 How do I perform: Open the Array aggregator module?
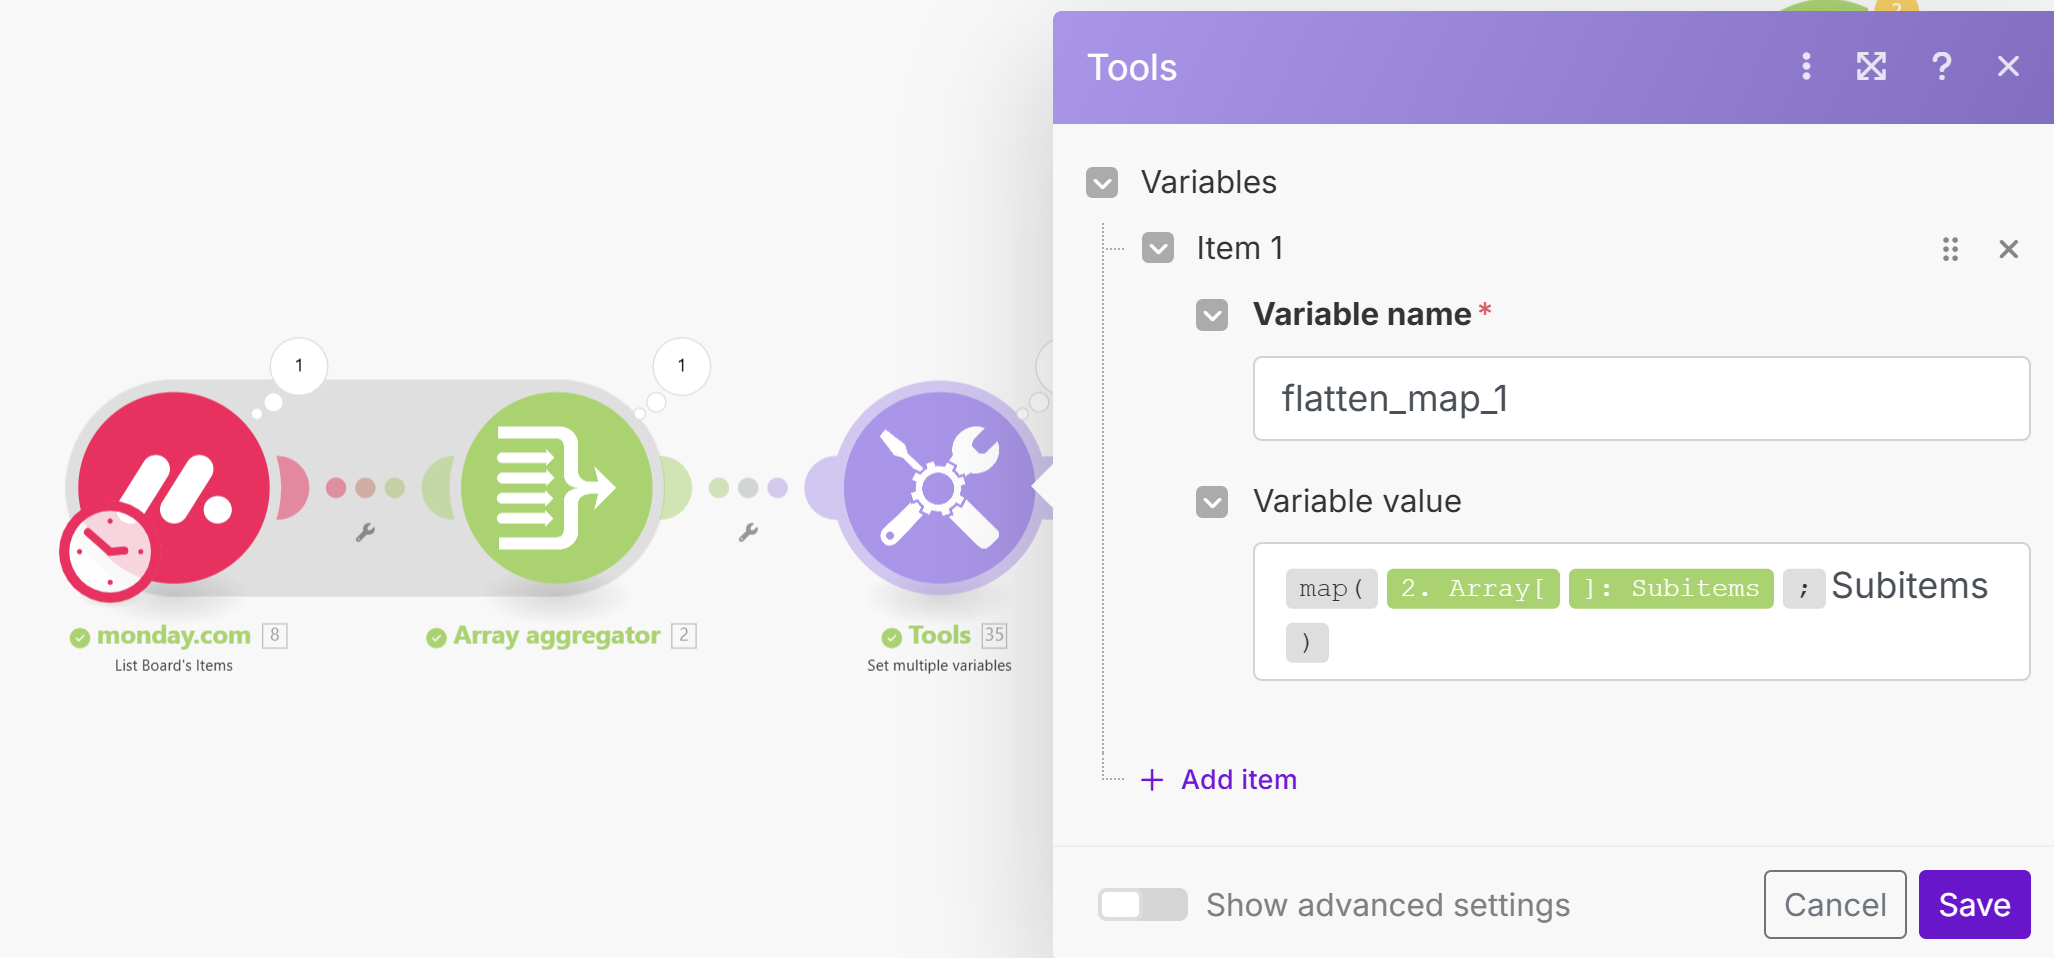click(556, 487)
